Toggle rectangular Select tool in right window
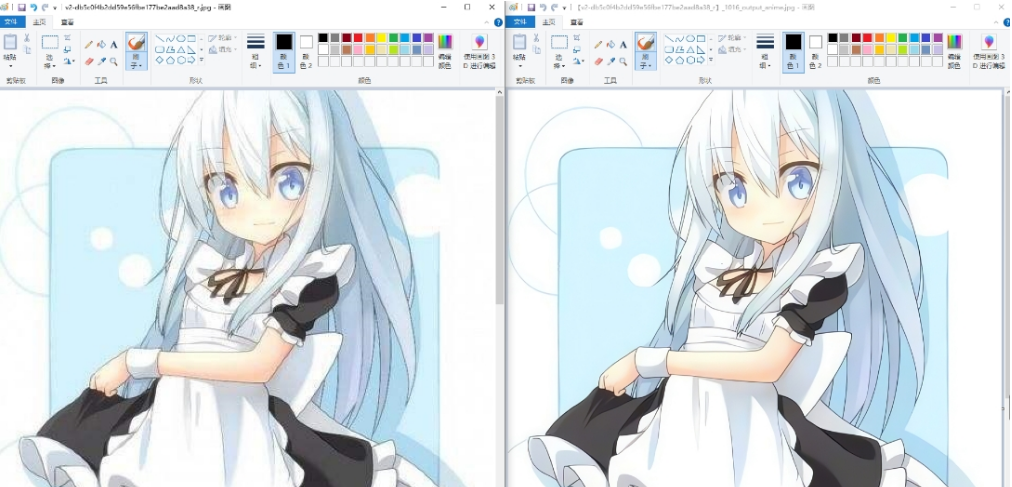 tap(560, 43)
